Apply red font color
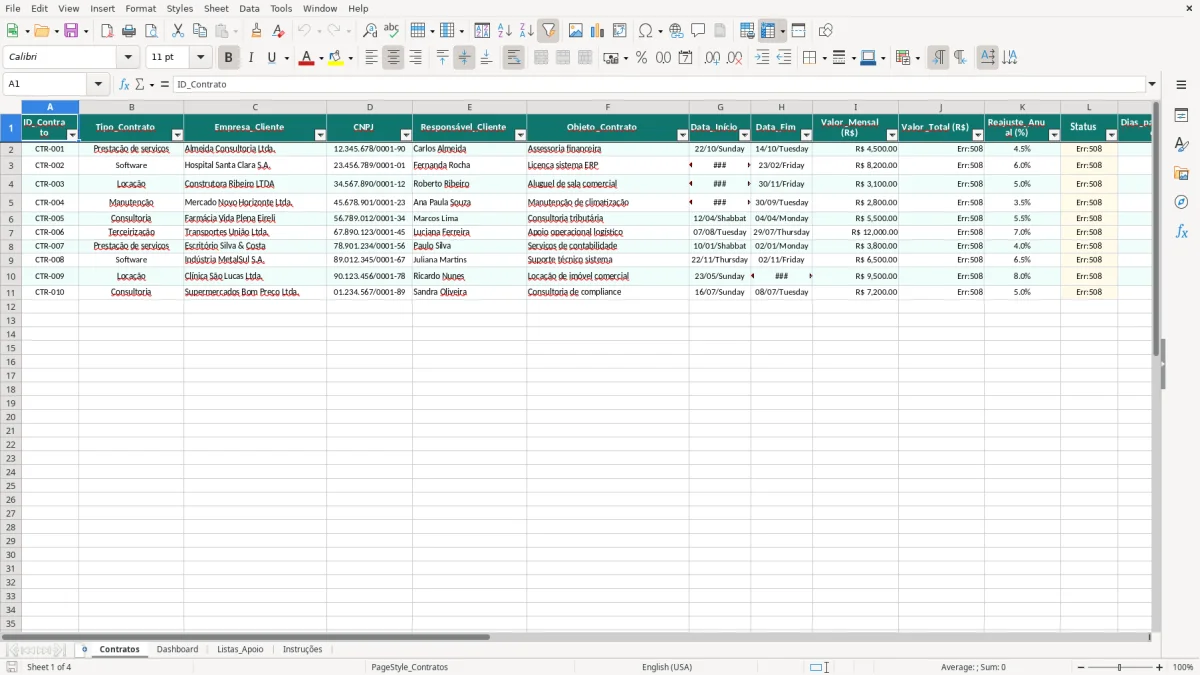This screenshot has width=1200, height=675. (x=306, y=58)
